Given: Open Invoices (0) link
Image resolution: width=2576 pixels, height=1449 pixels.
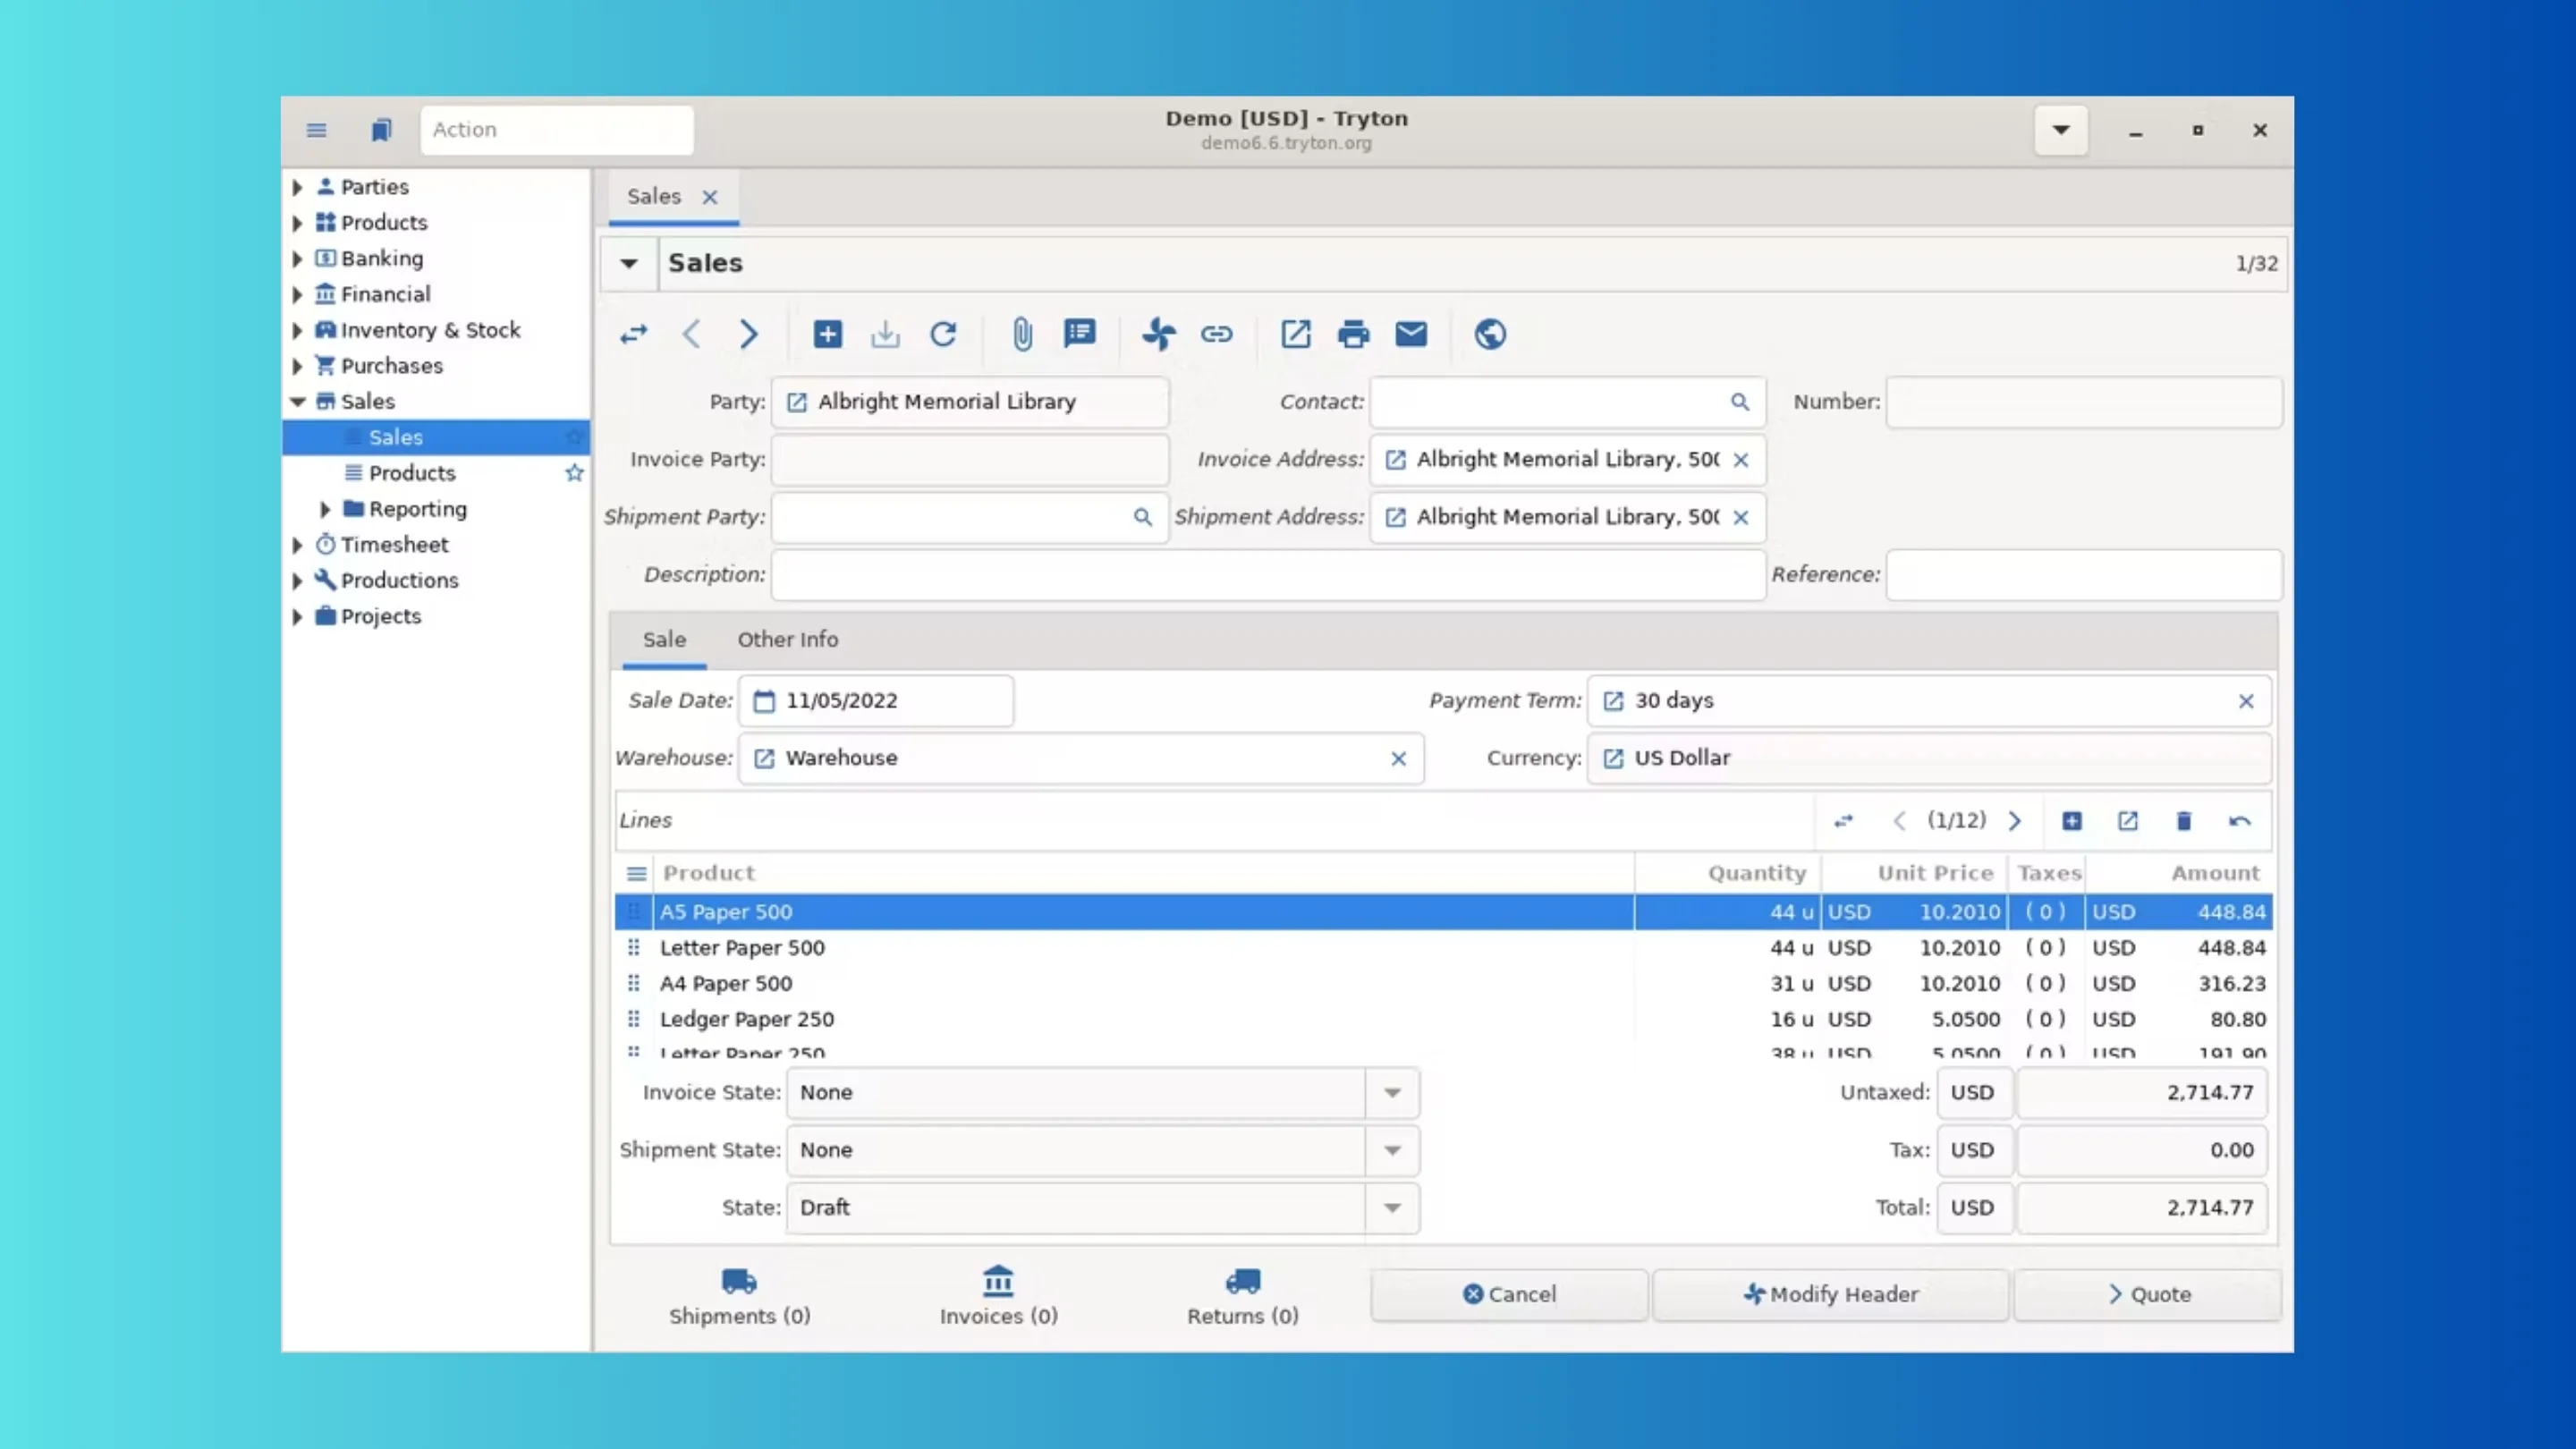Looking at the screenshot, I should click(x=998, y=1296).
